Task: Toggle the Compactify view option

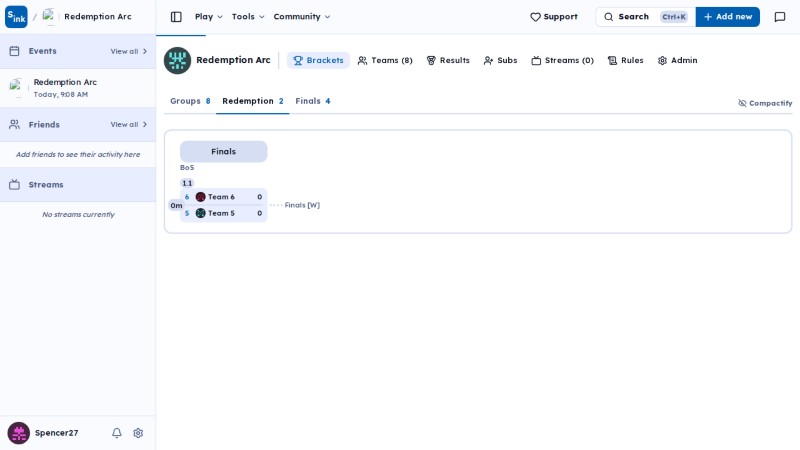Action: click(x=765, y=103)
